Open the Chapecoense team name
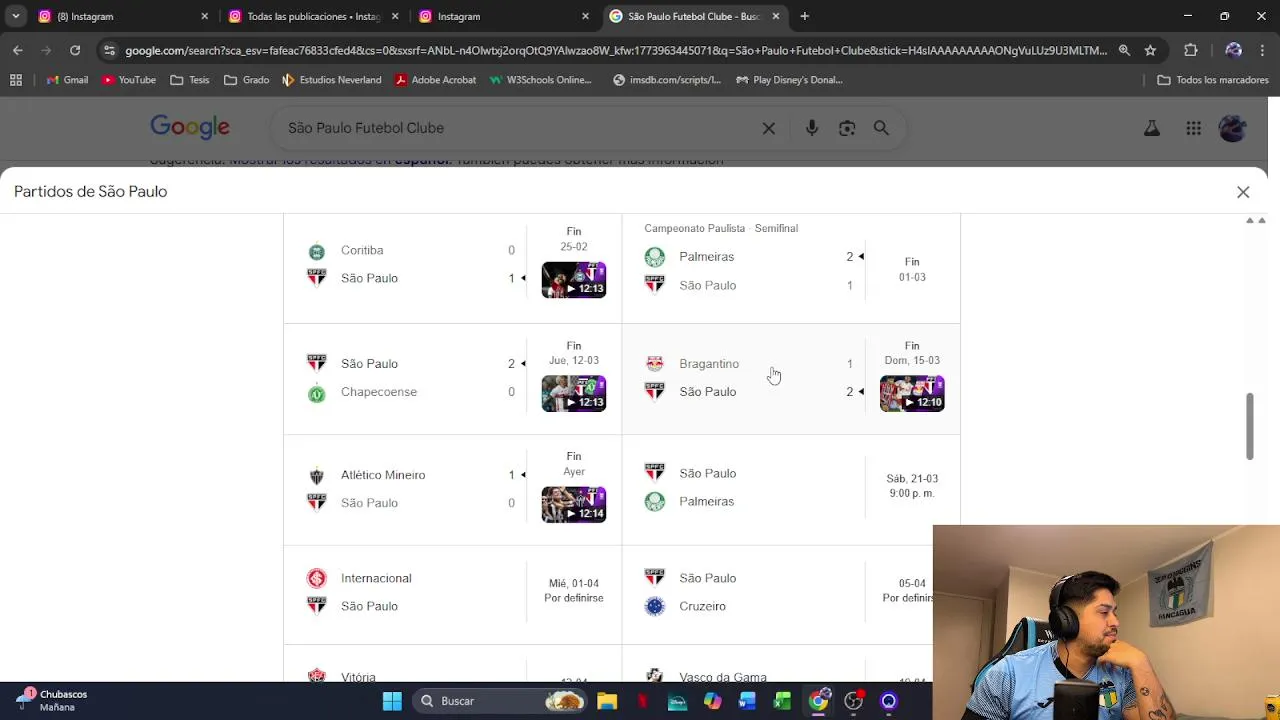This screenshot has height=720, width=1280. tap(379, 392)
